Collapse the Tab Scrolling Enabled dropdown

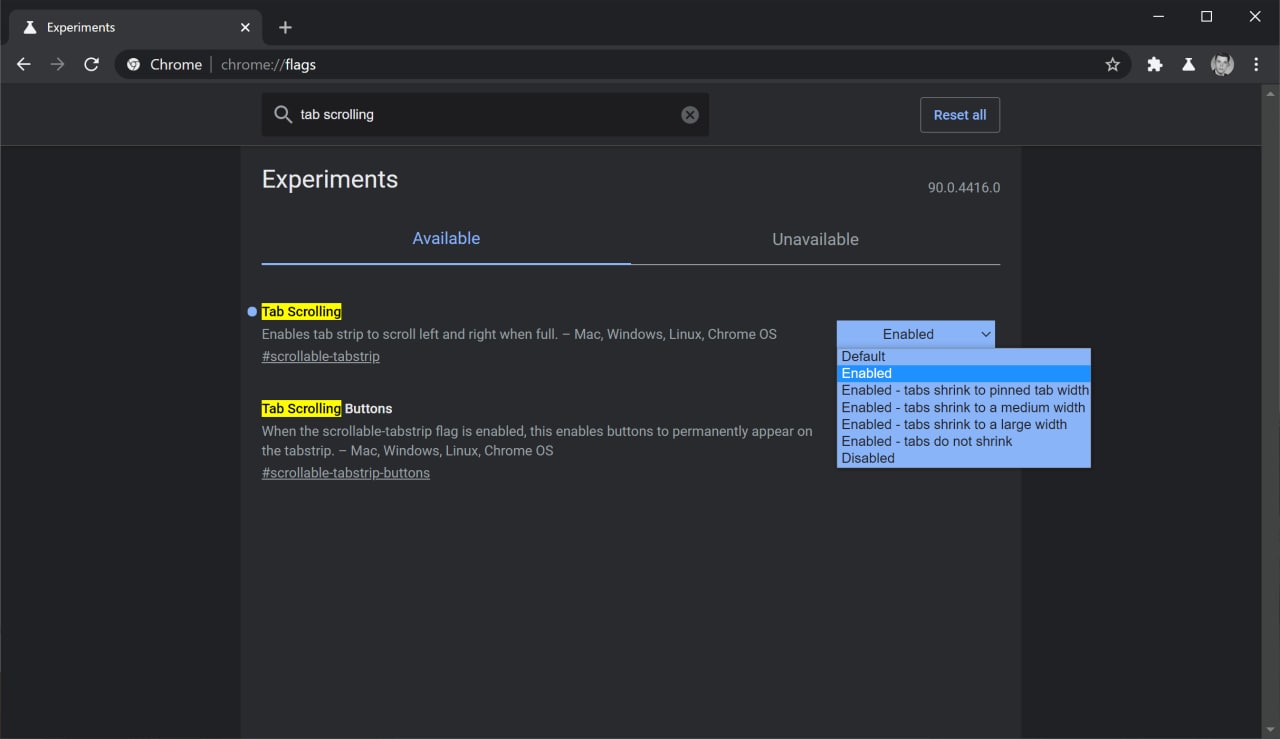tap(916, 334)
